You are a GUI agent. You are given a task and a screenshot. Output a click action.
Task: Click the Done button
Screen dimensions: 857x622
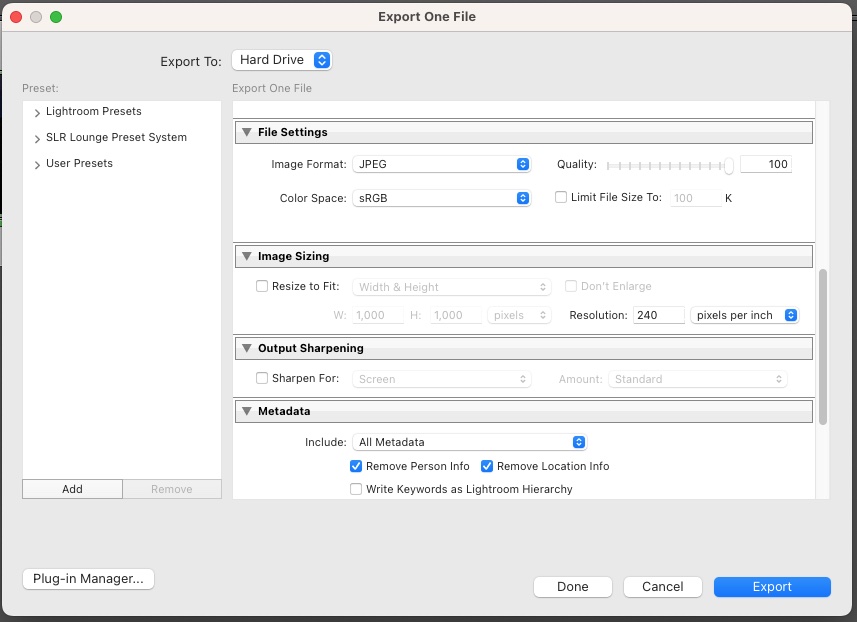573,586
